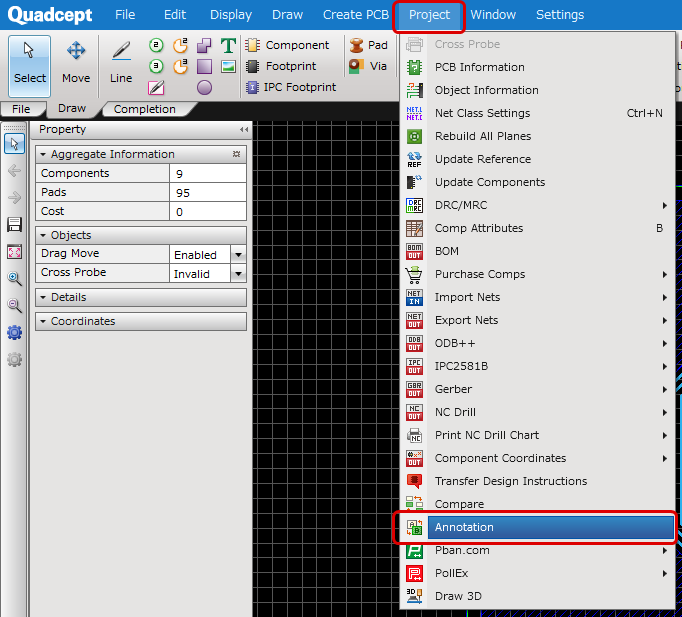Click the blue gear settings icon

point(14,333)
